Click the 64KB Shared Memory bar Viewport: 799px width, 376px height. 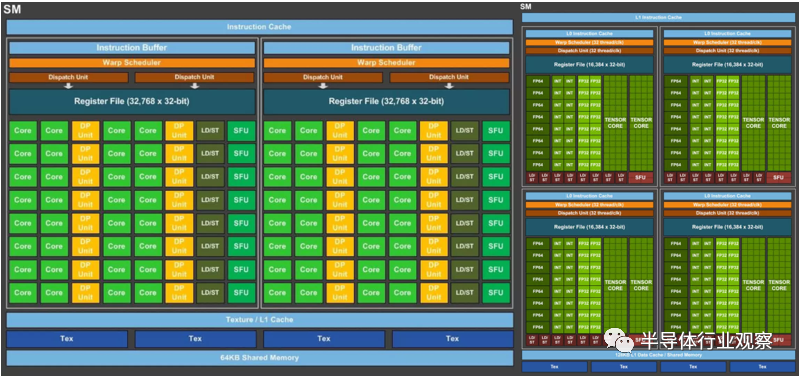259,358
